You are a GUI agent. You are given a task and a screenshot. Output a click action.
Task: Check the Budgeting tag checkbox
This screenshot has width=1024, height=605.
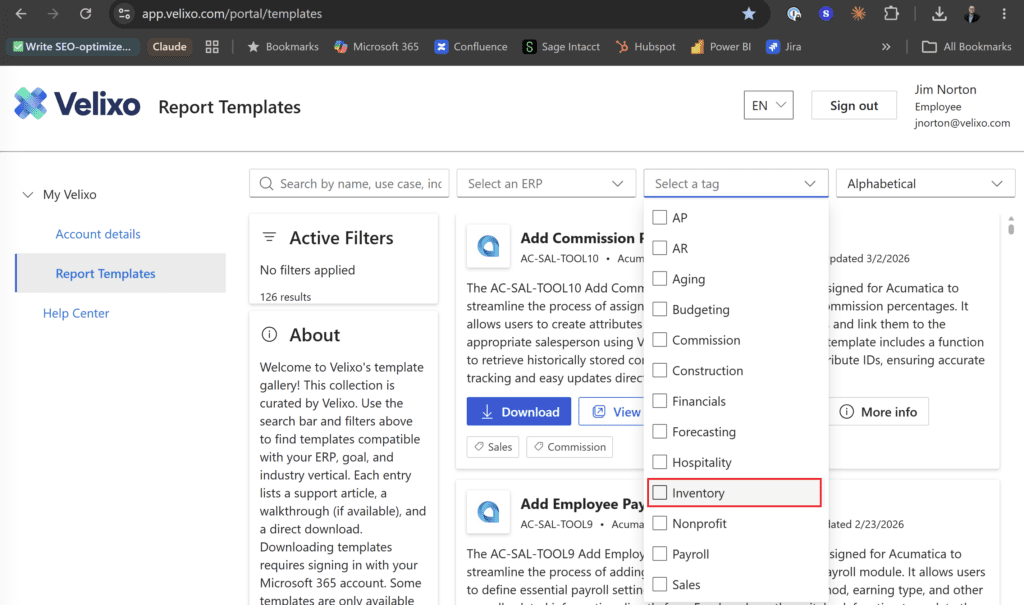pos(660,309)
